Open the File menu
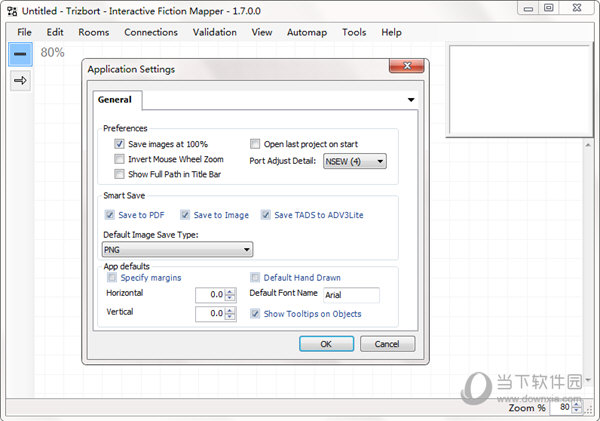 pyautogui.click(x=24, y=32)
